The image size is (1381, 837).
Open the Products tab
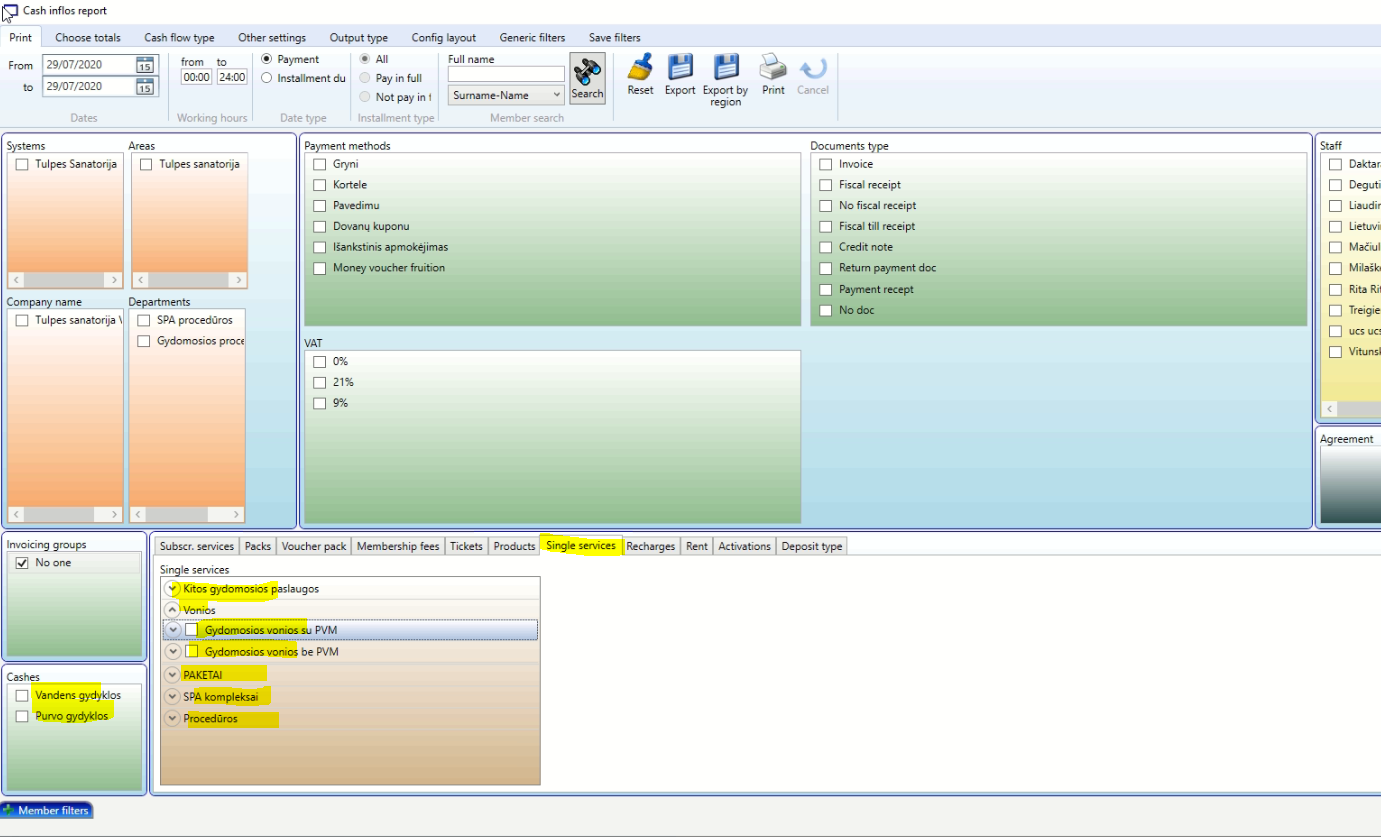click(514, 546)
